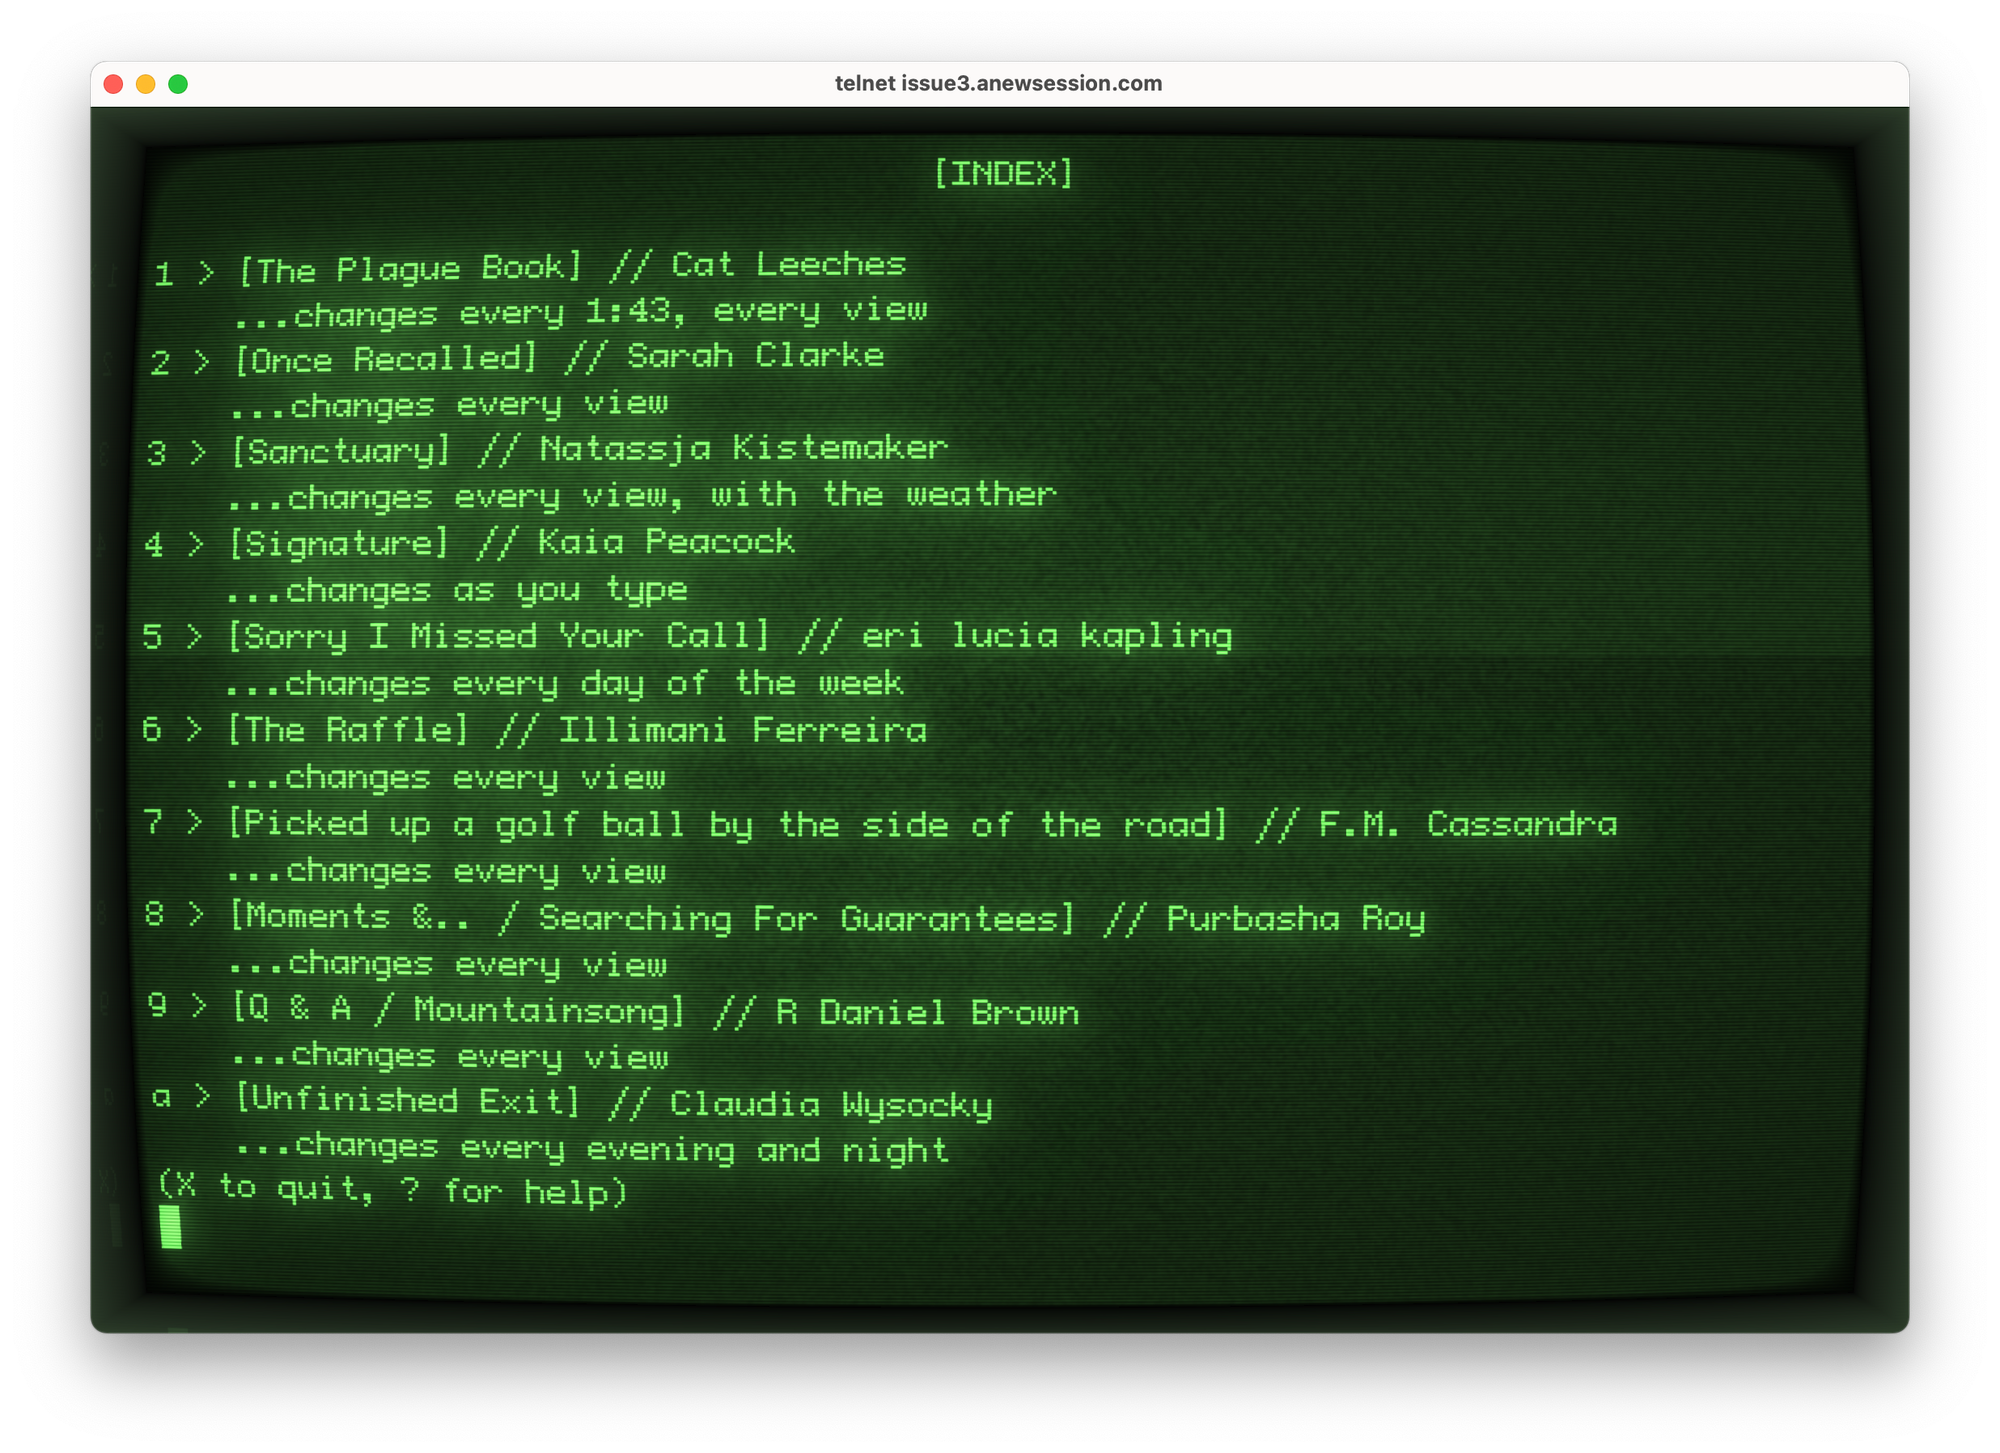The height and width of the screenshot is (1453, 2000).
Task: Click author name F.M. Cassandra
Action: [x=1467, y=824]
